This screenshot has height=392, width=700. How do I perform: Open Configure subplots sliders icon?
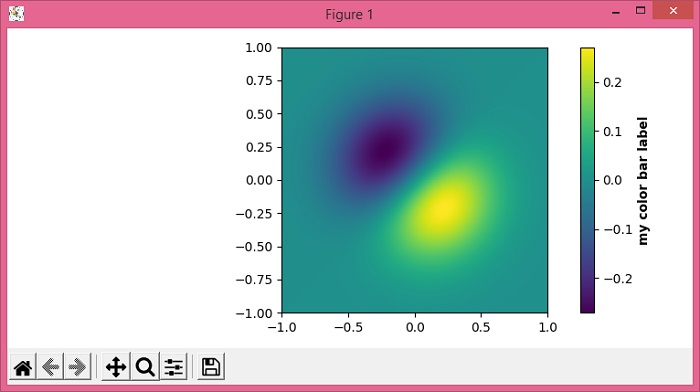tap(174, 367)
